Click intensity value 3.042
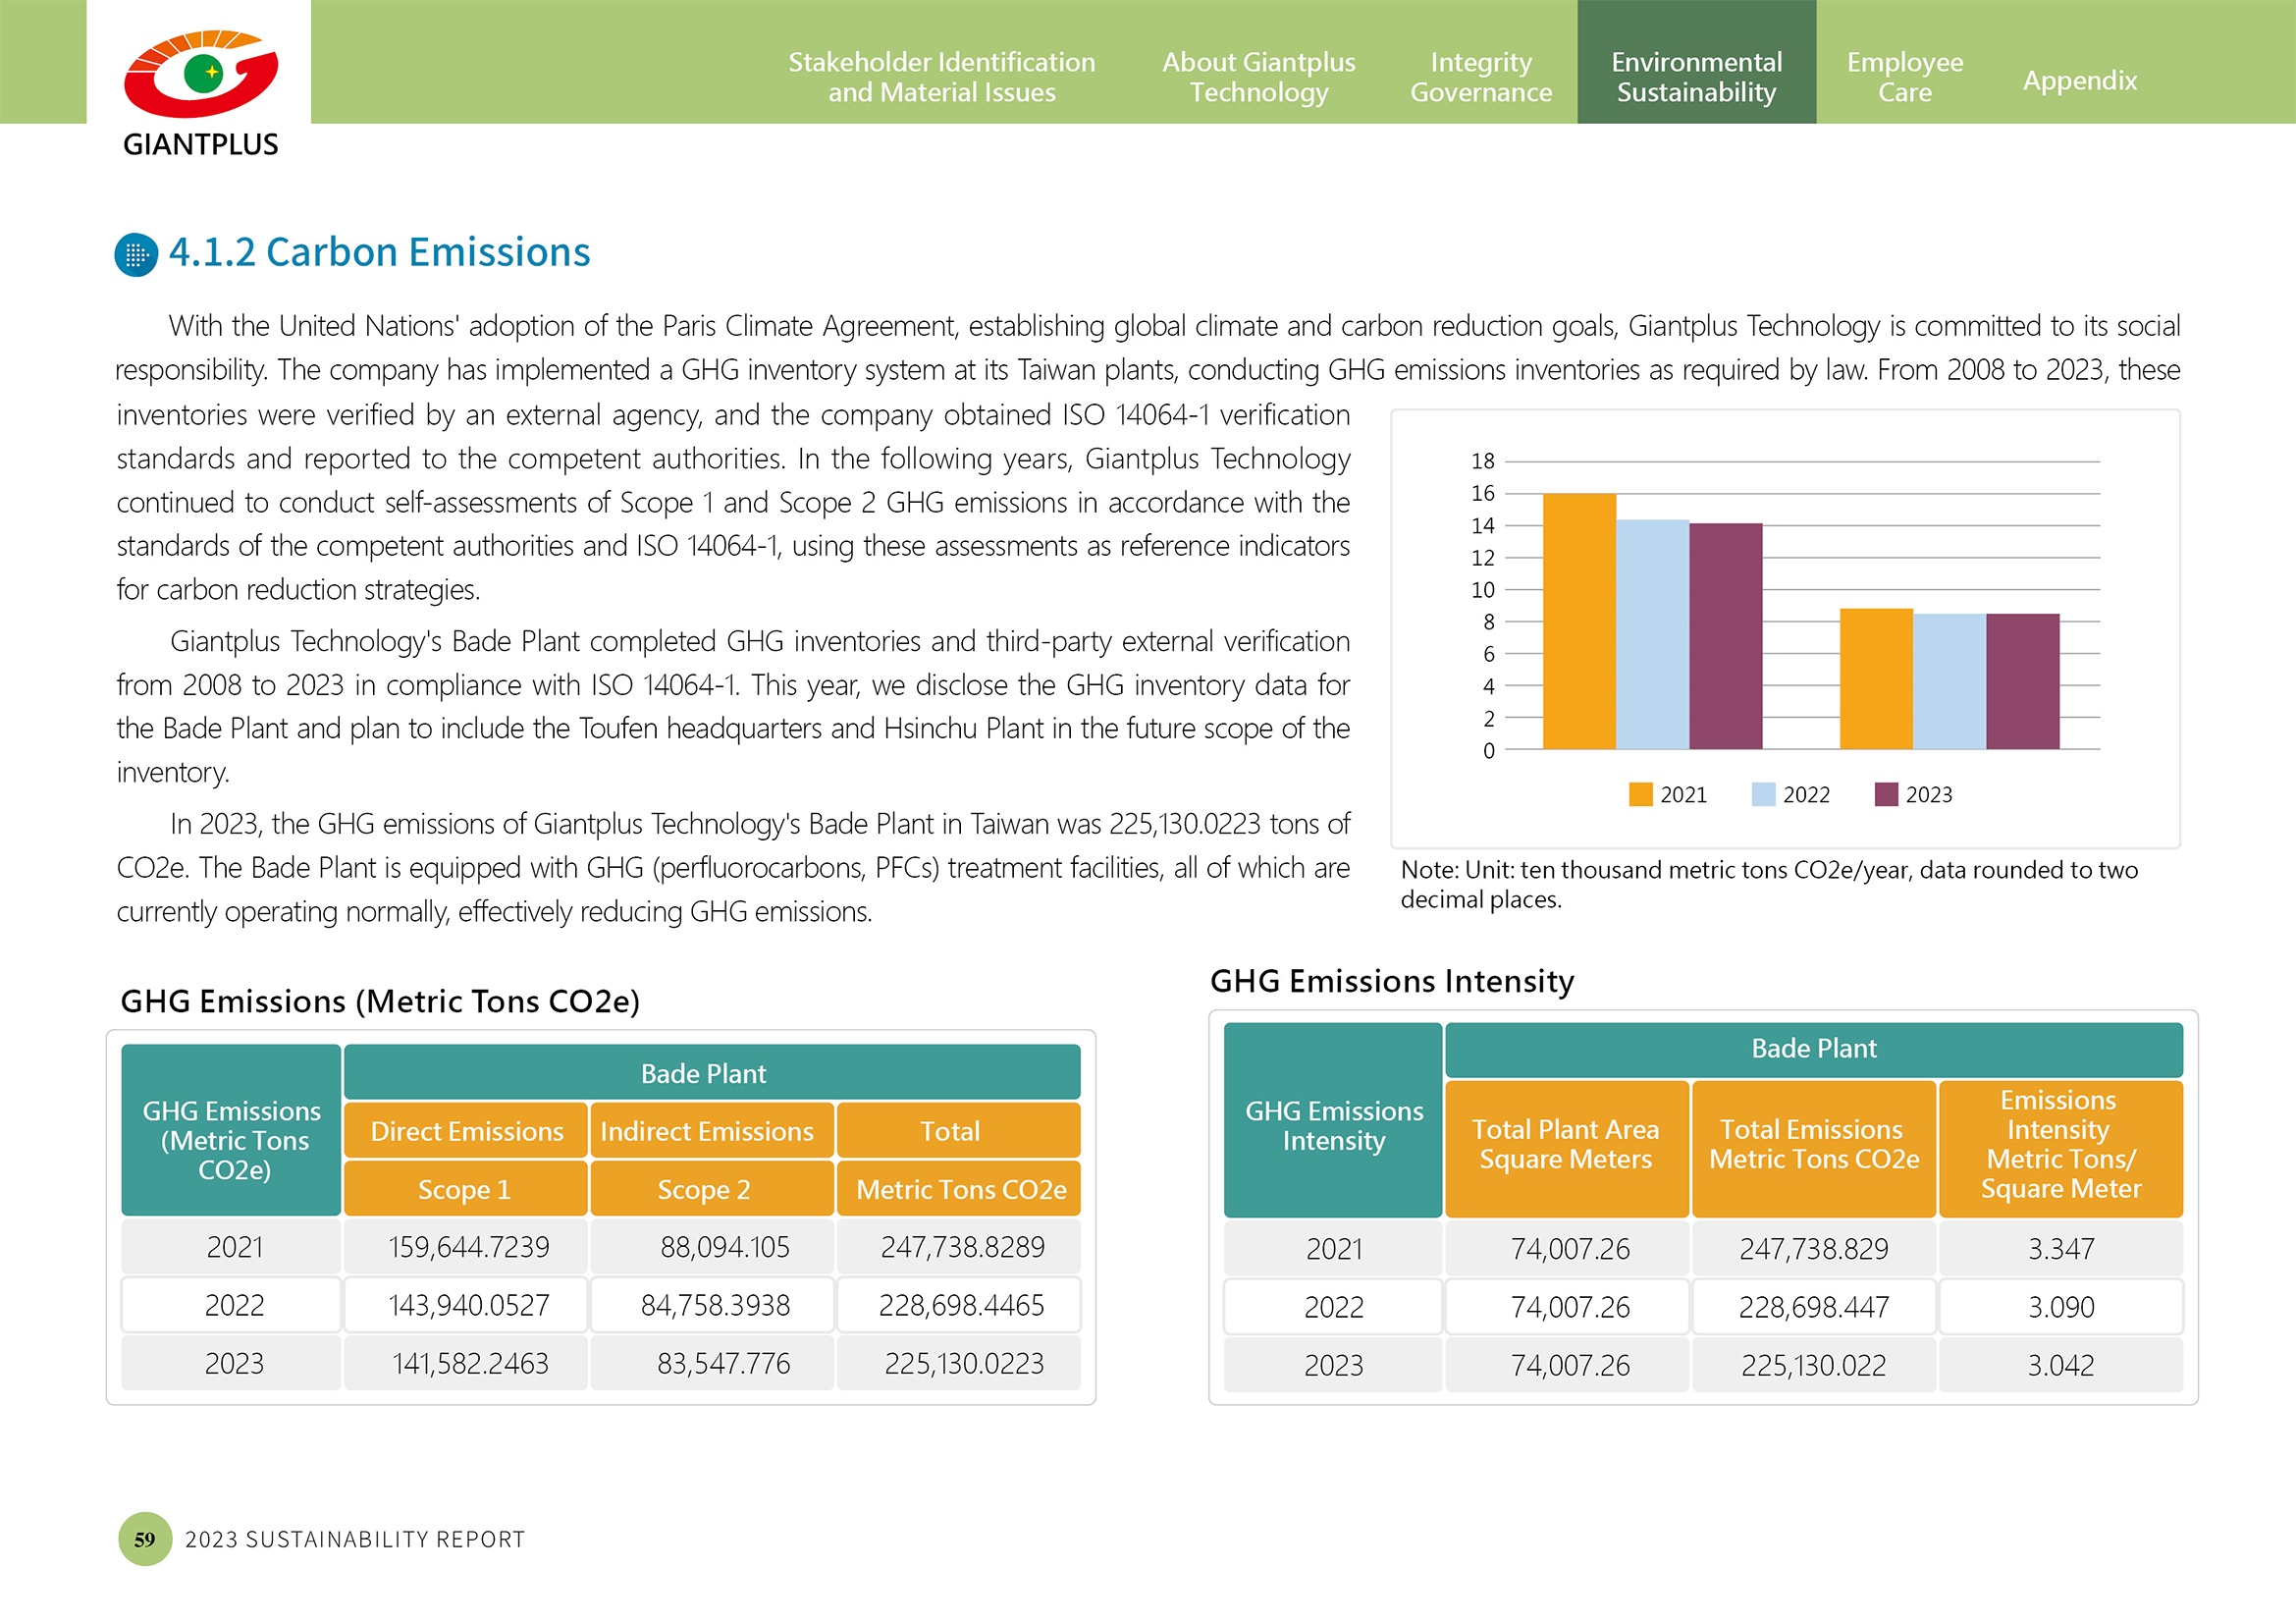2296x1623 pixels. (x=2060, y=1365)
